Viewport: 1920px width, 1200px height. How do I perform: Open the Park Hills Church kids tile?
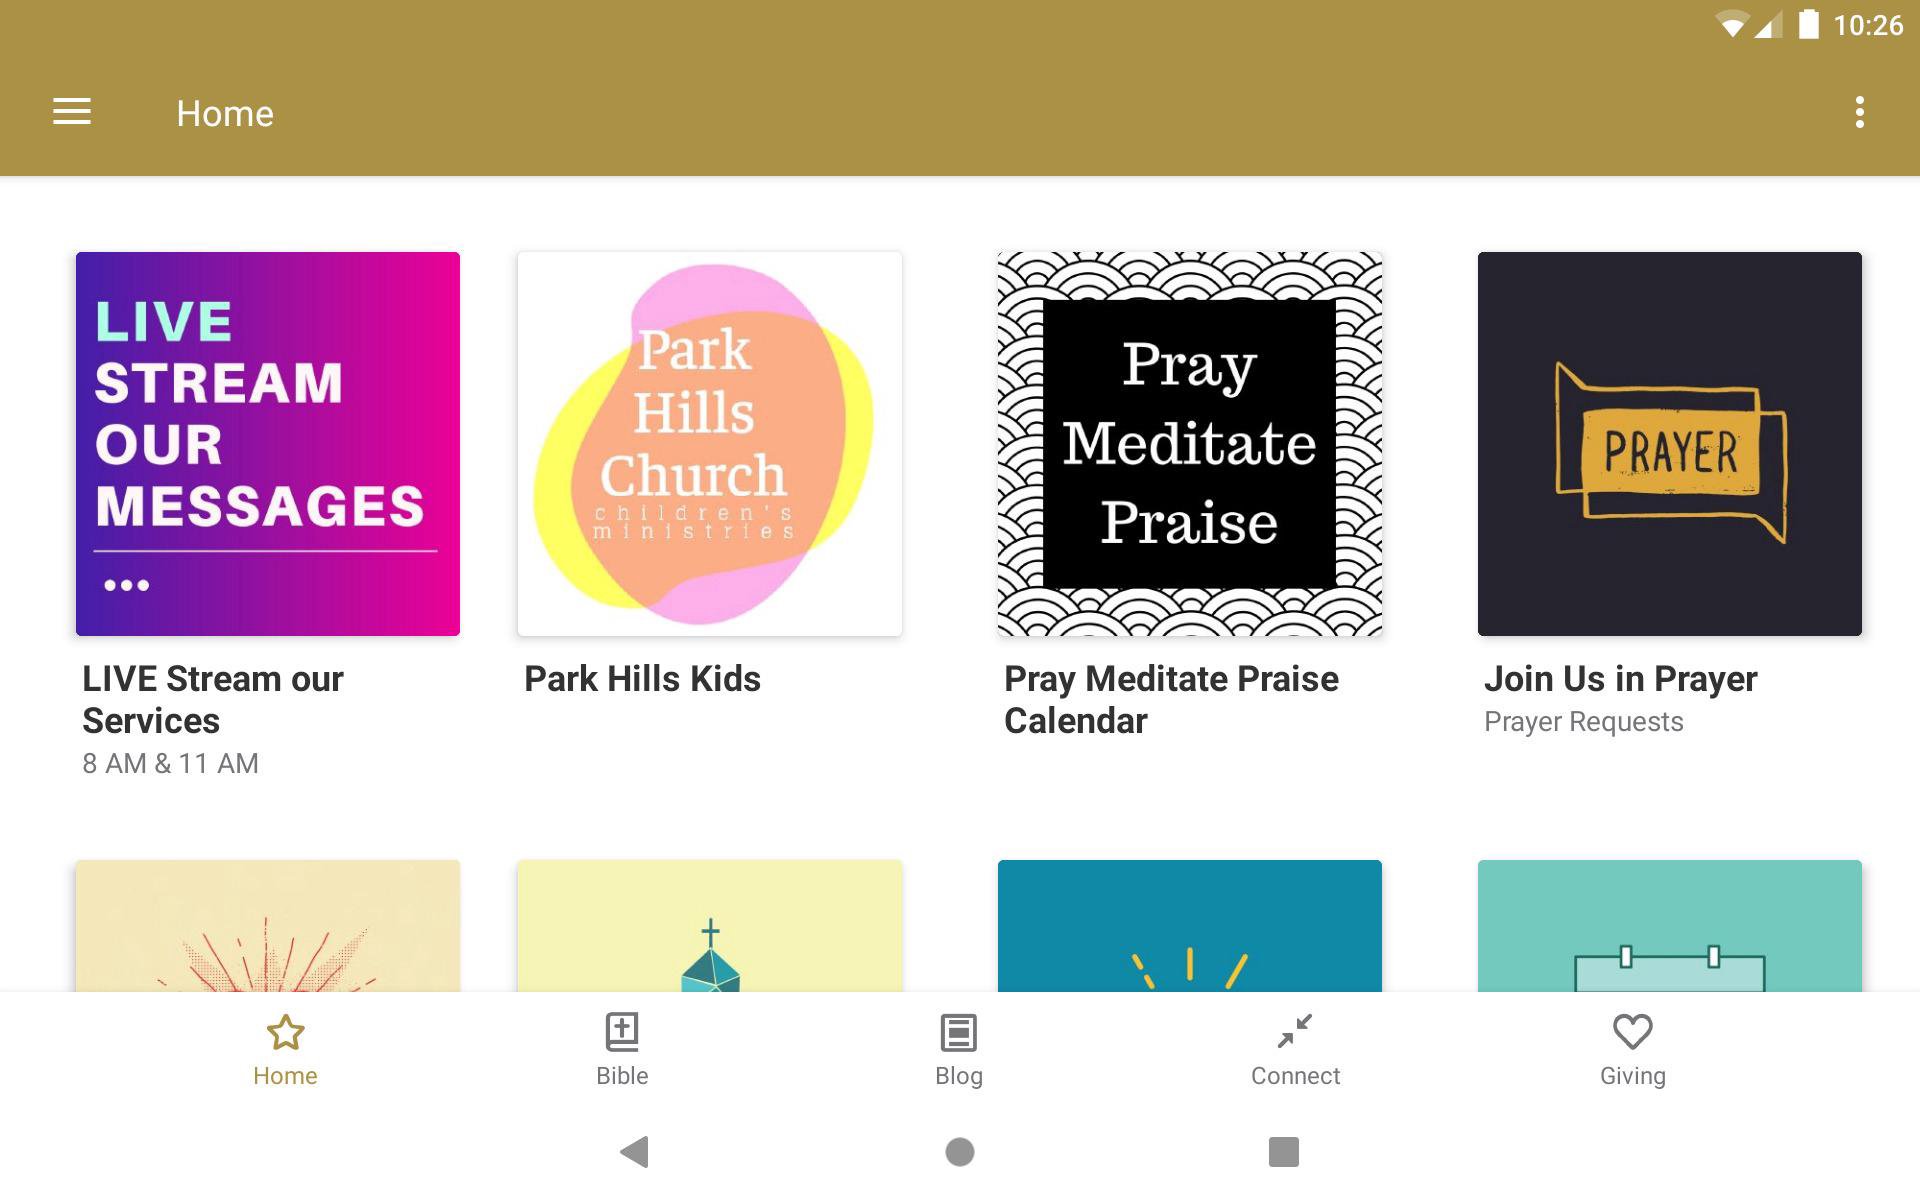click(709, 444)
